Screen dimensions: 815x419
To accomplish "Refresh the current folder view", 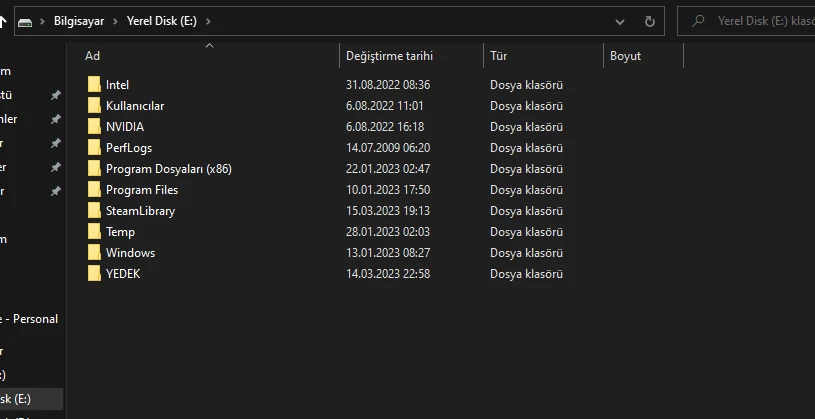I will [650, 21].
